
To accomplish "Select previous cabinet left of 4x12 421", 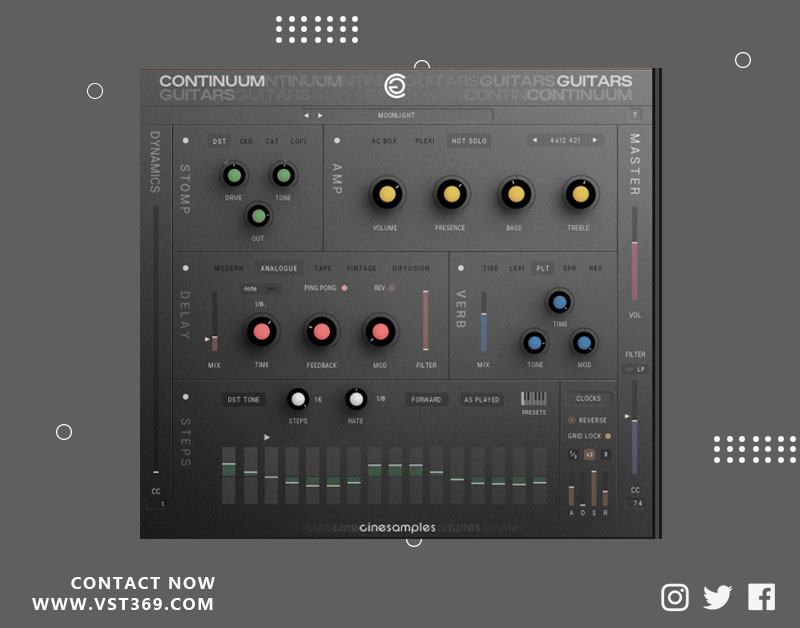I will pyautogui.click(x=534, y=140).
